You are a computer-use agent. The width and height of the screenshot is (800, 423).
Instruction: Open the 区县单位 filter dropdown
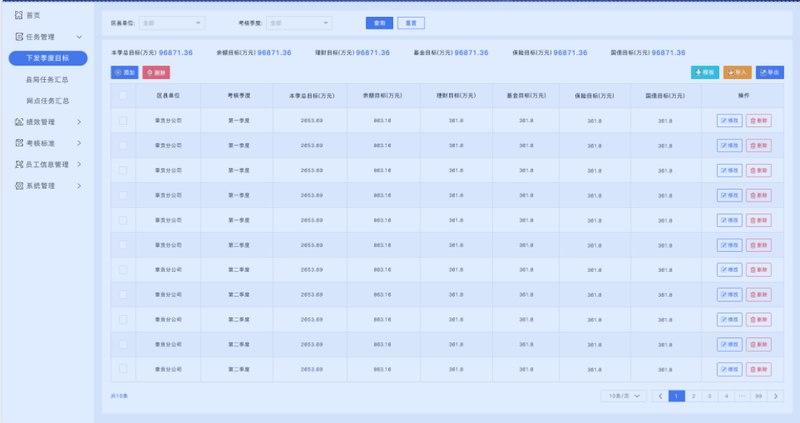coord(172,23)
